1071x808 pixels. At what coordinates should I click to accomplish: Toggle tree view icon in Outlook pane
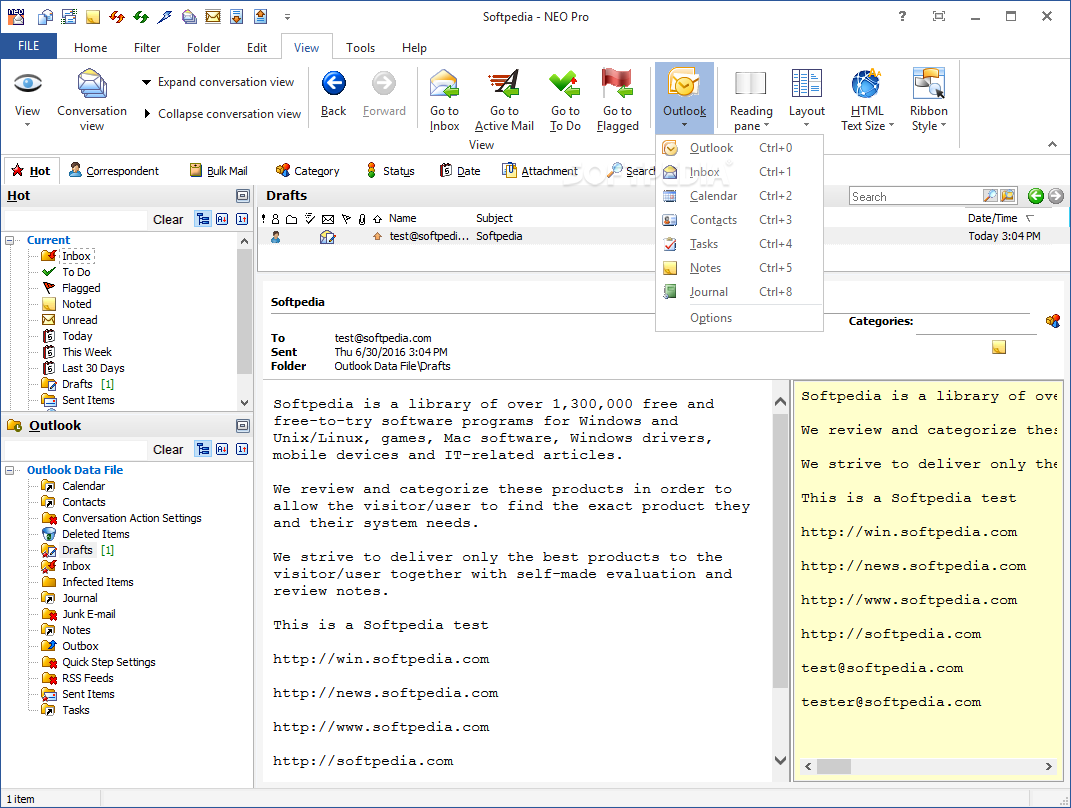[x=203, y=449]
